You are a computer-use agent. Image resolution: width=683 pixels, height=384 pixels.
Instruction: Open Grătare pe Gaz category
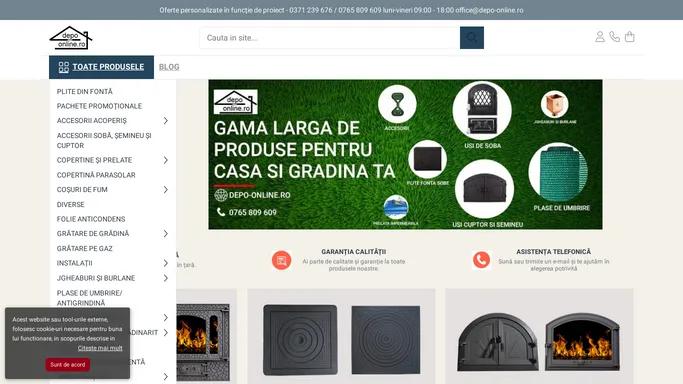(85, 248)
